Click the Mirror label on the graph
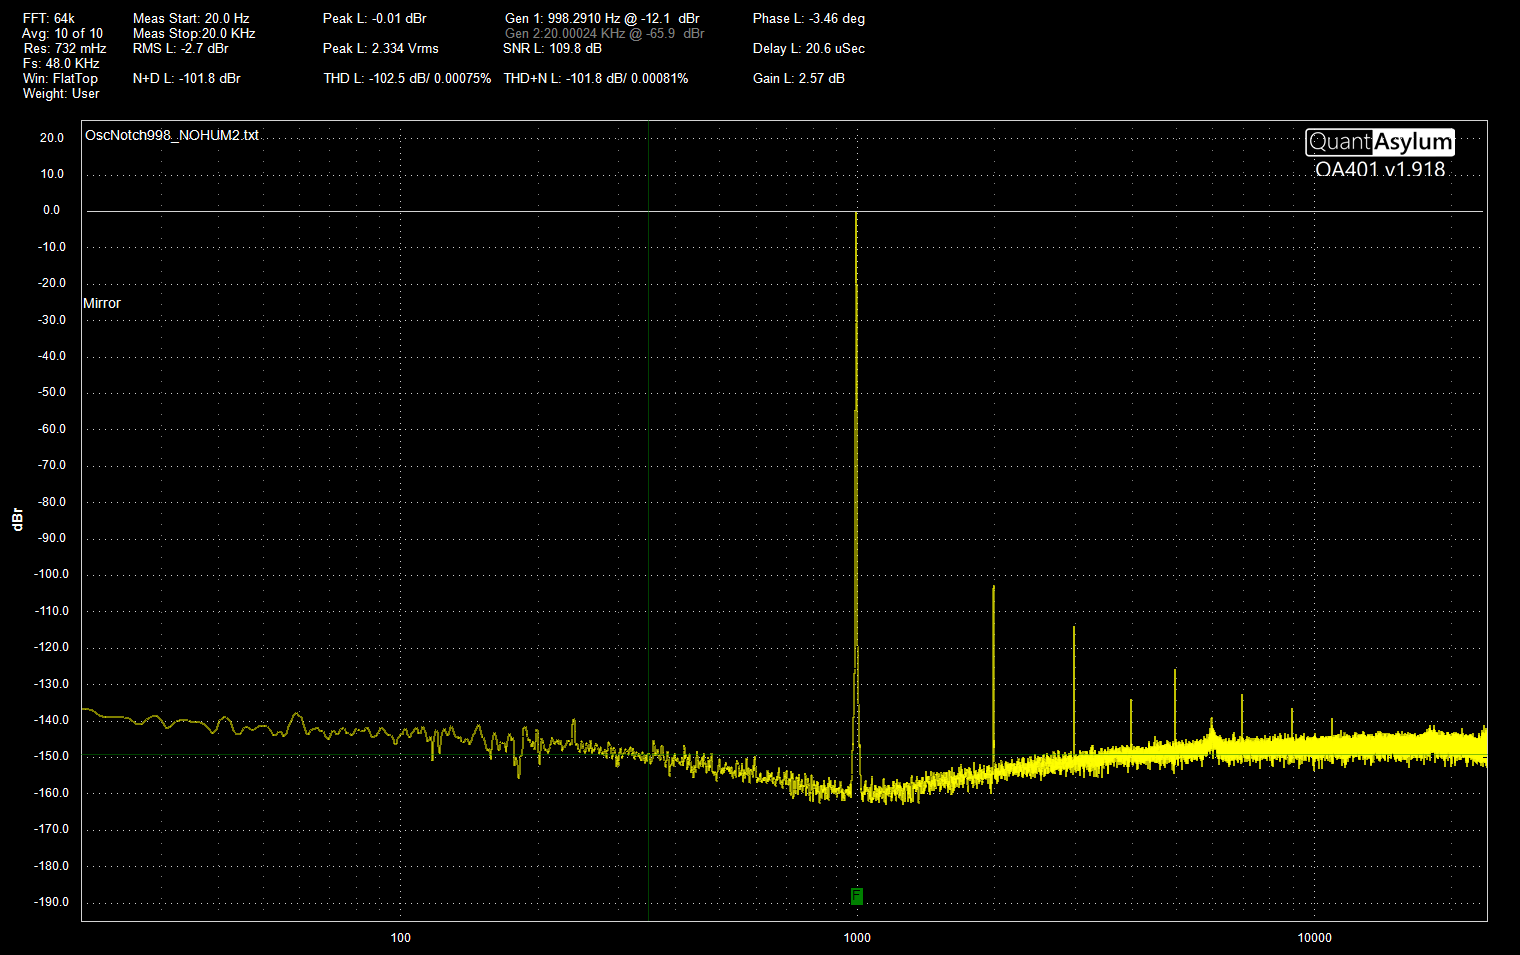The height and width of the screenshot is (955, 1520). pos(102,303)
